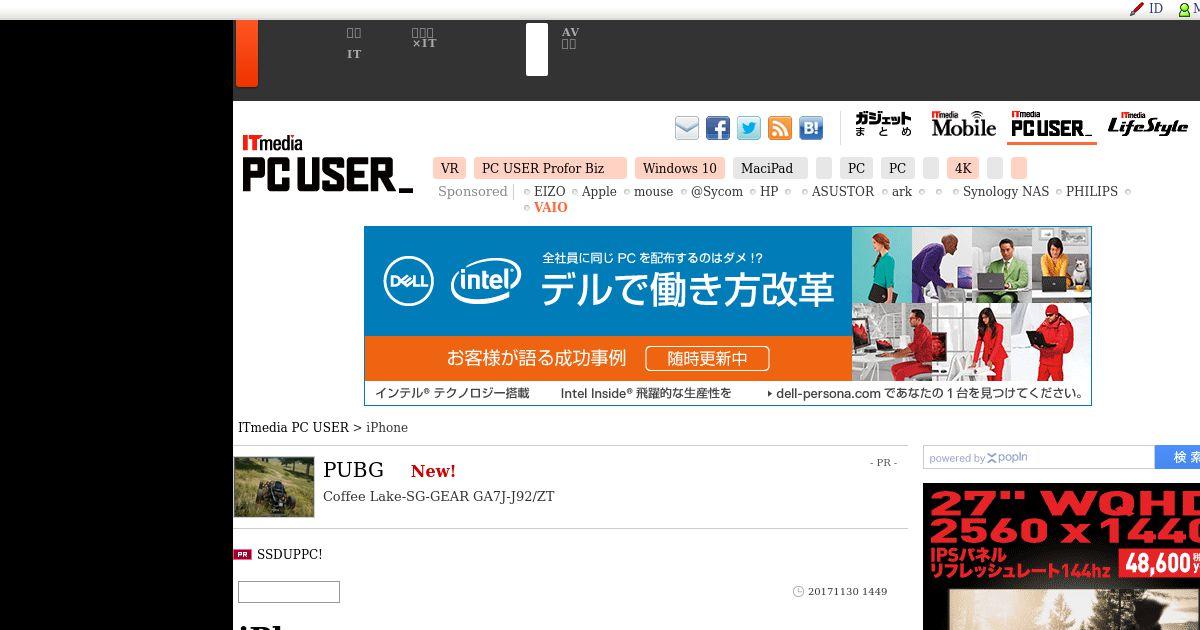
Task: Open the PUBG New! headline link
Action: point(389,470)
